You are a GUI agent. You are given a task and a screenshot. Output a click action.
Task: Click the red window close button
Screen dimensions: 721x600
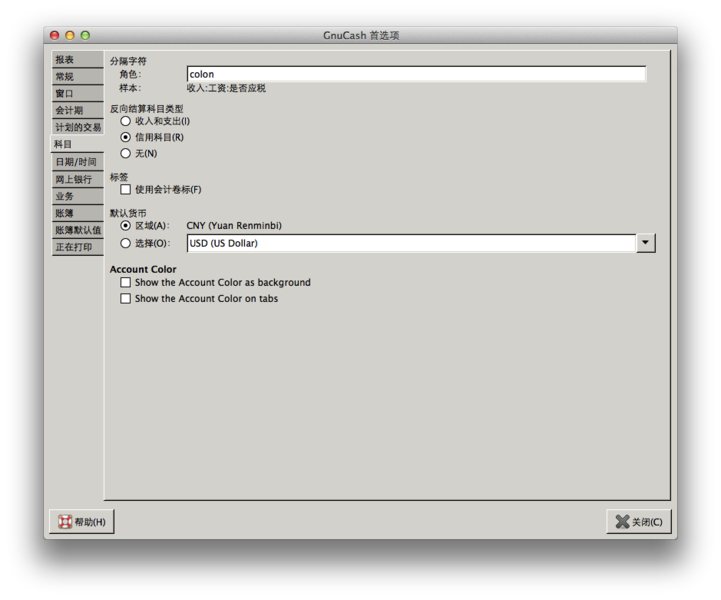point(55,35)
